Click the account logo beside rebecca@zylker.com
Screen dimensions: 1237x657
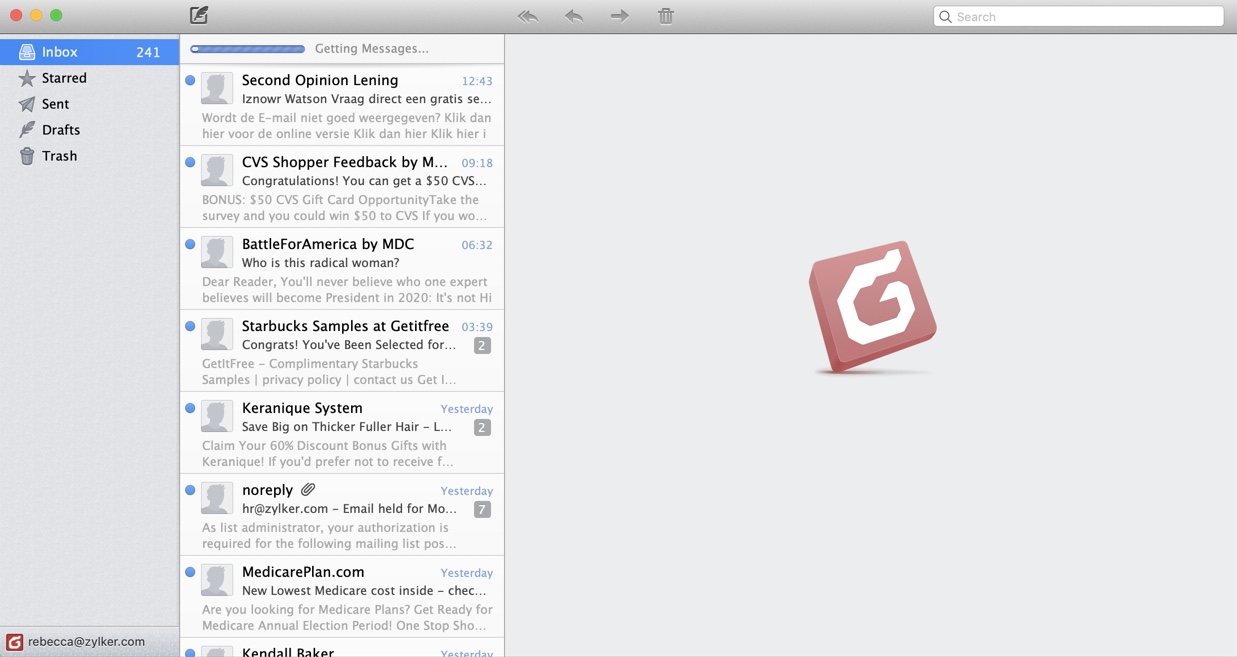tap(14, 642)
